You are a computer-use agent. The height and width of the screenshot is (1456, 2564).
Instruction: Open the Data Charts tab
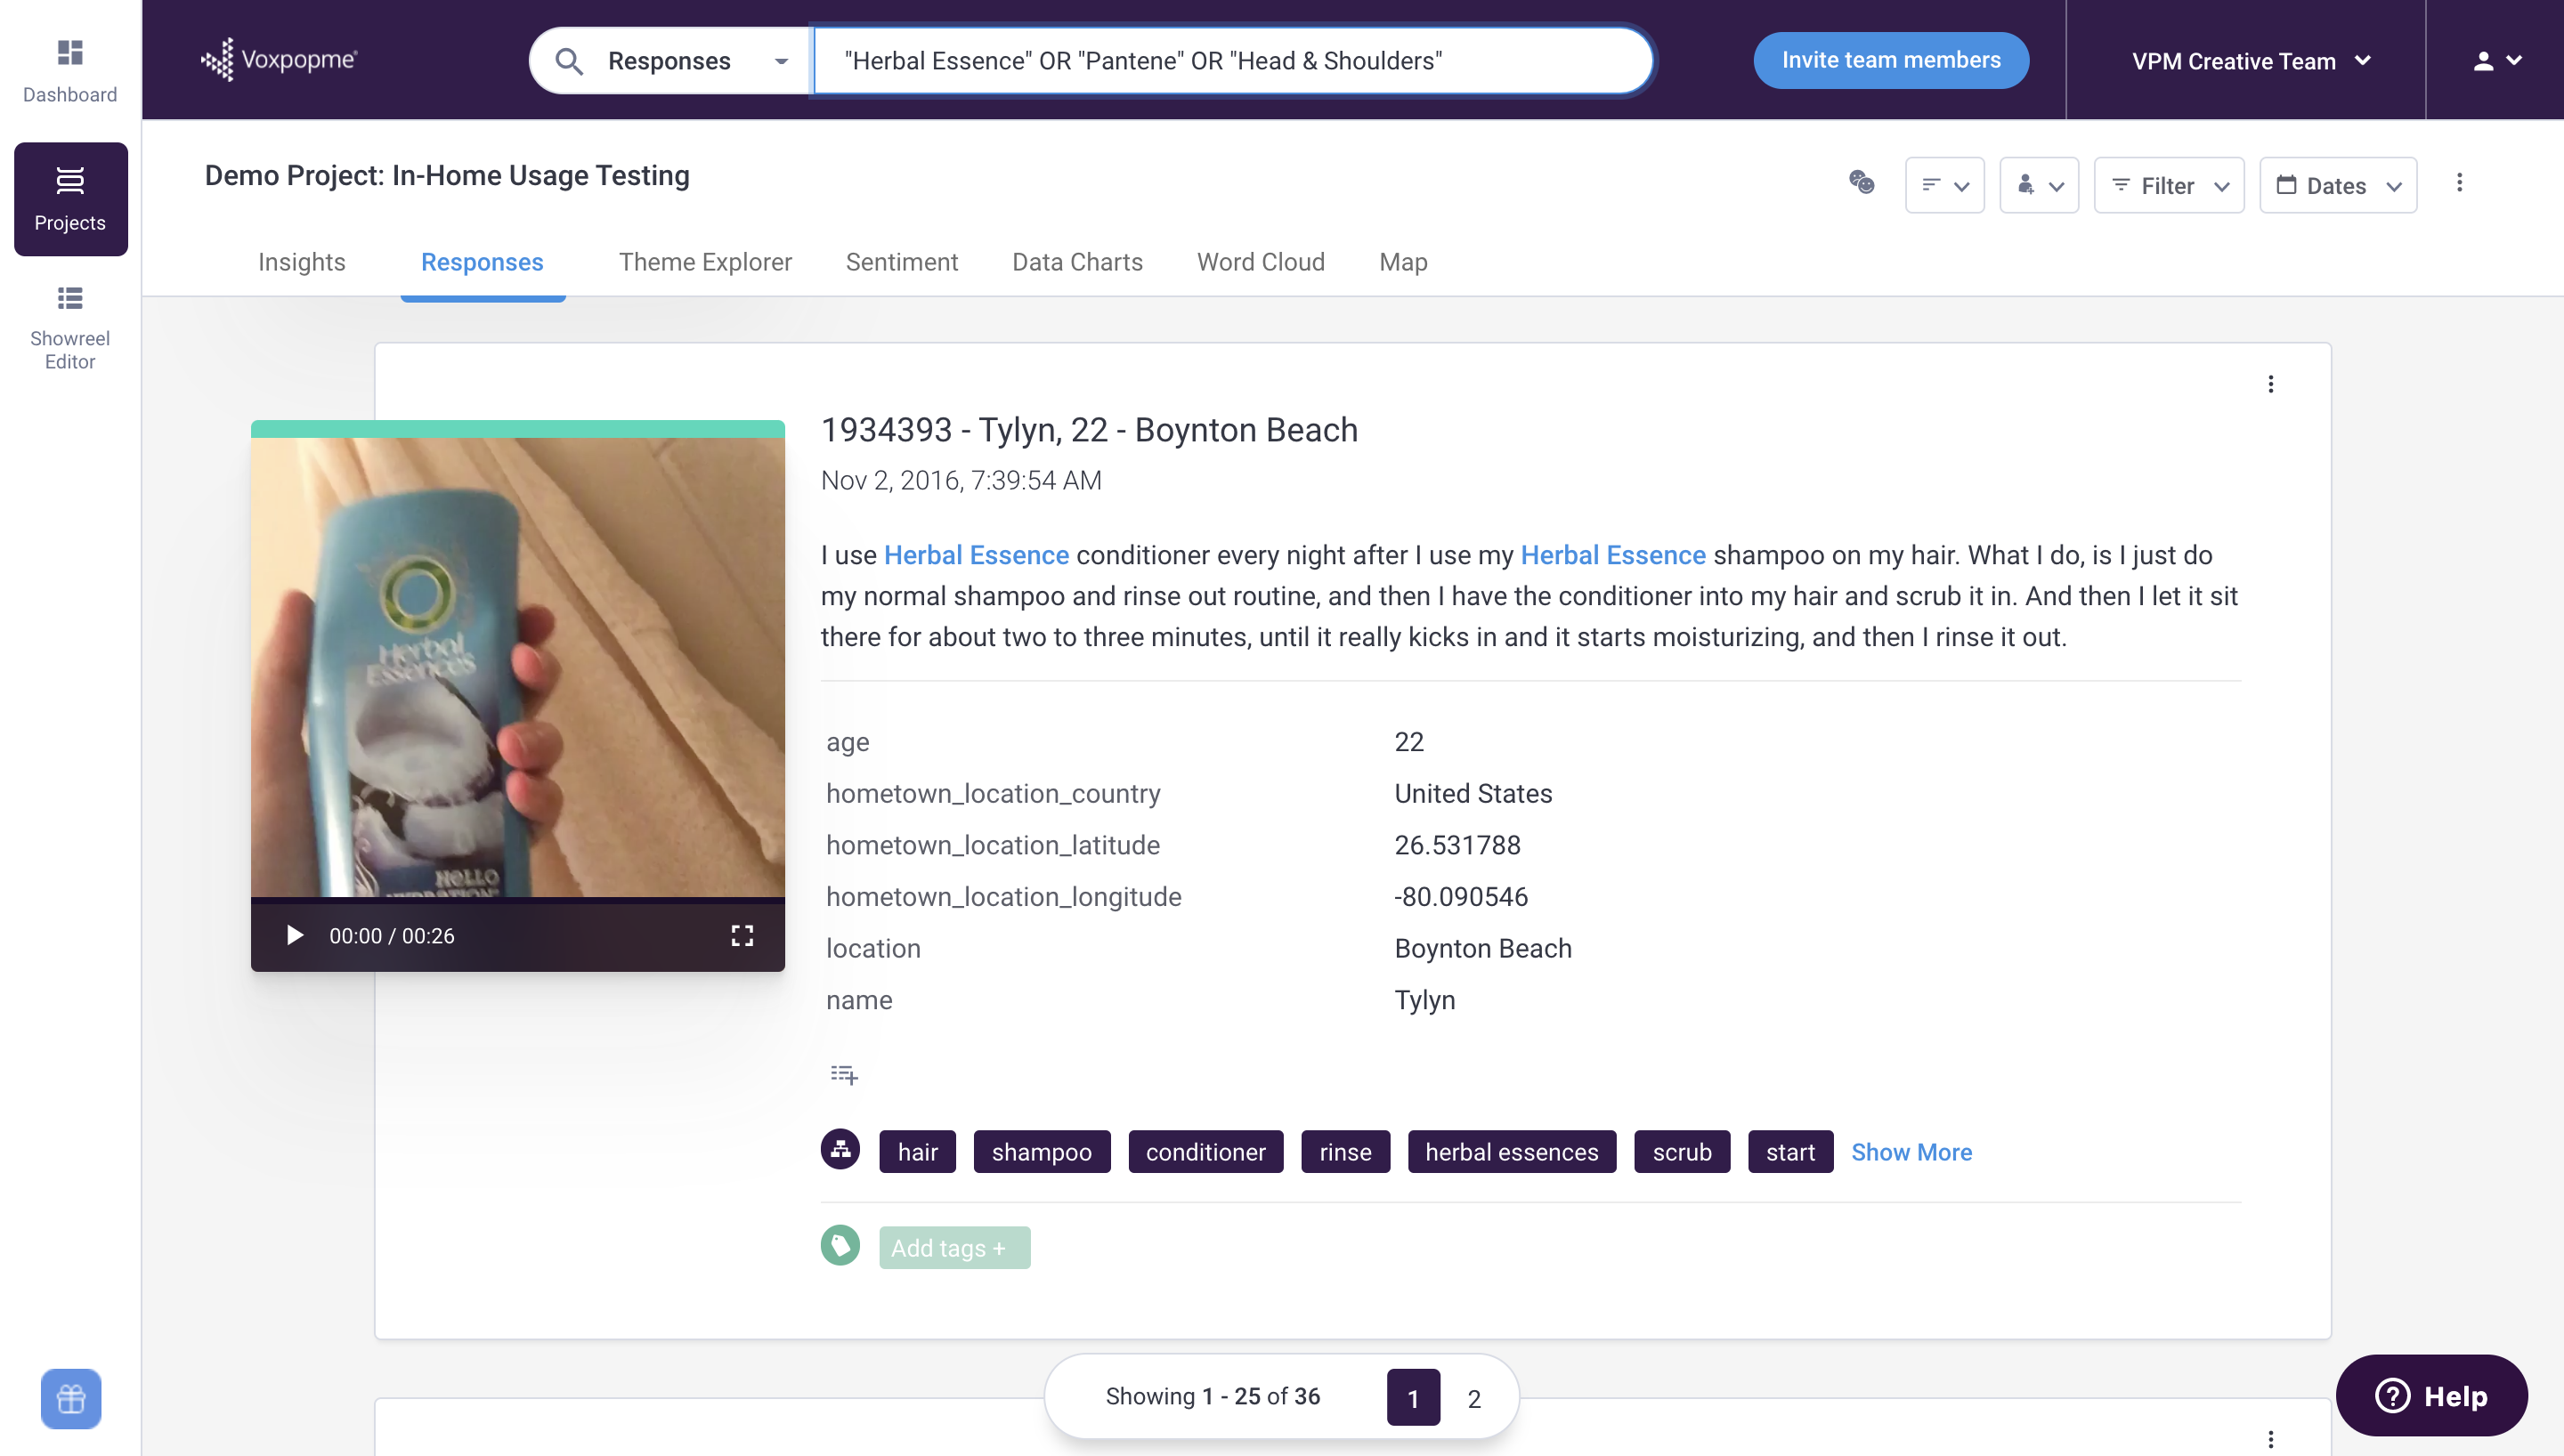pyautogui.click(x=1077, y=262)
